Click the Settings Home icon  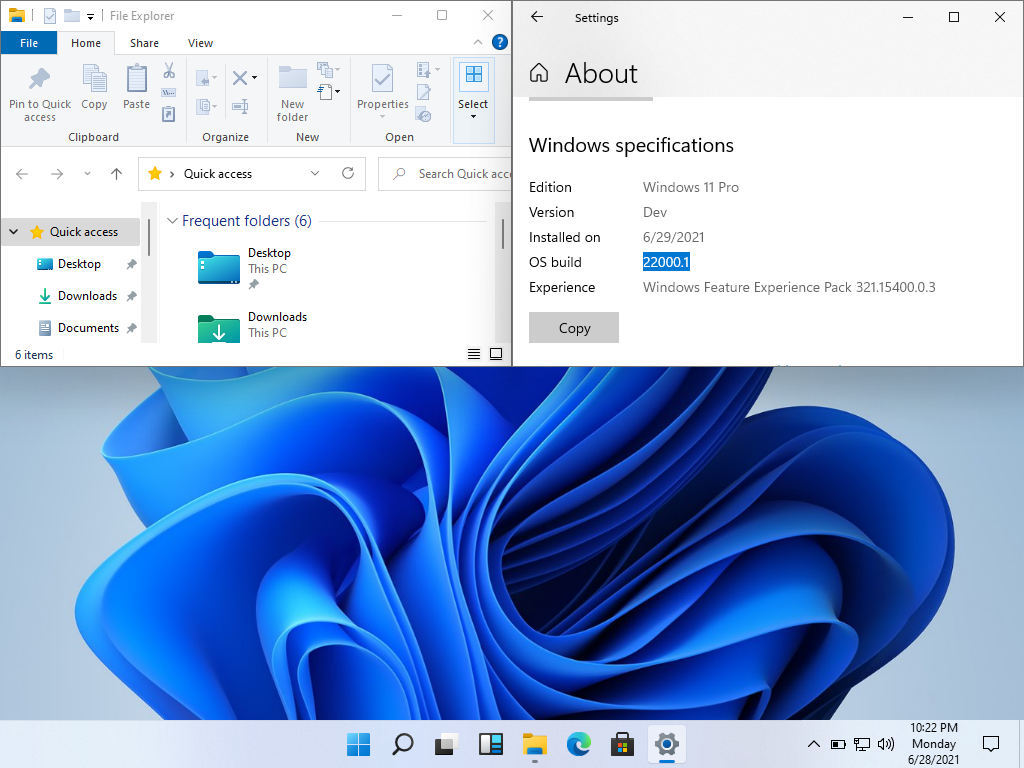[x=539, y=72]
